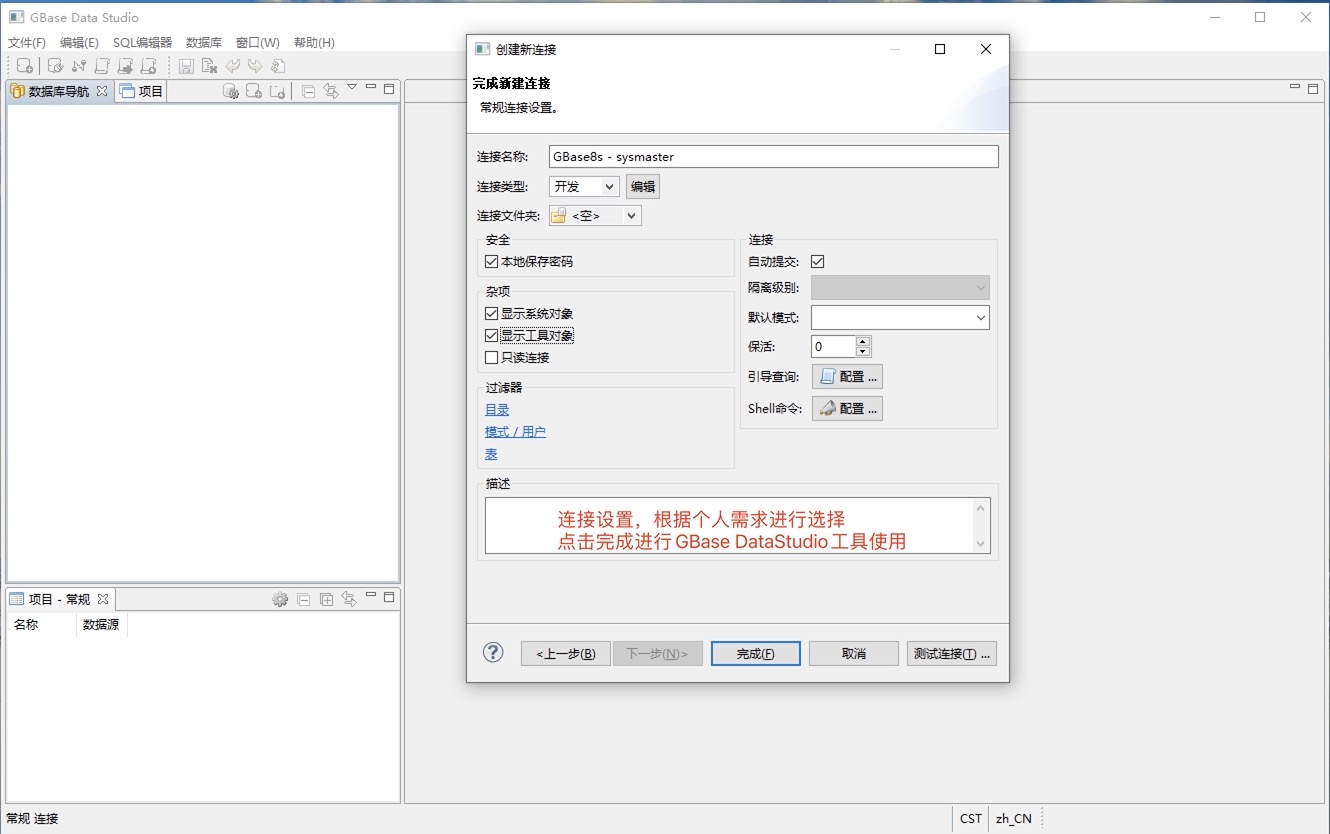The height and width of the screenshot is (834, 1330).
Task: Click the right curved arrow toolbar icon
Action: [x=255, y=66]
